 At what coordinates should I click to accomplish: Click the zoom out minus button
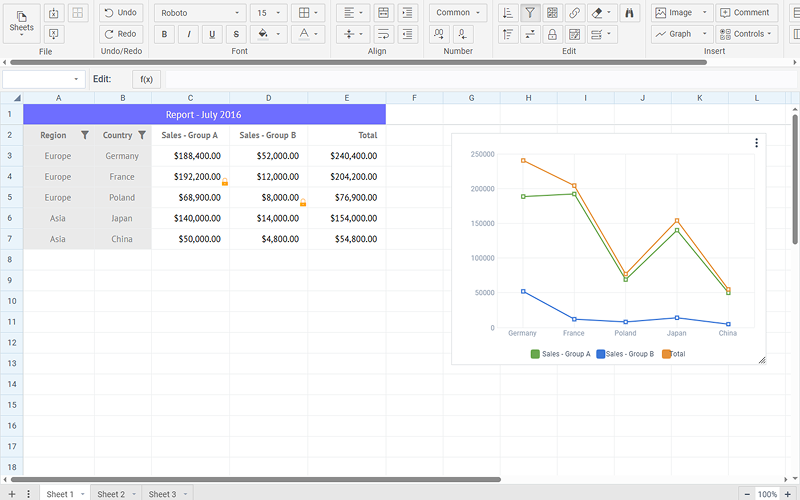point(747,494)
